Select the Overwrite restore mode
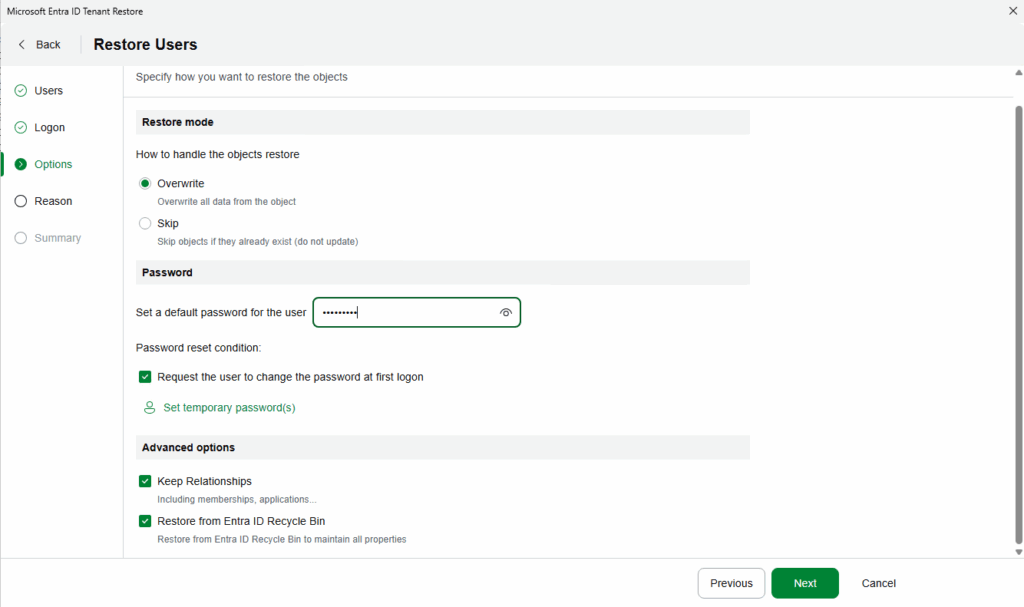This screenshot has width=1024, height=607. [145, 184]
